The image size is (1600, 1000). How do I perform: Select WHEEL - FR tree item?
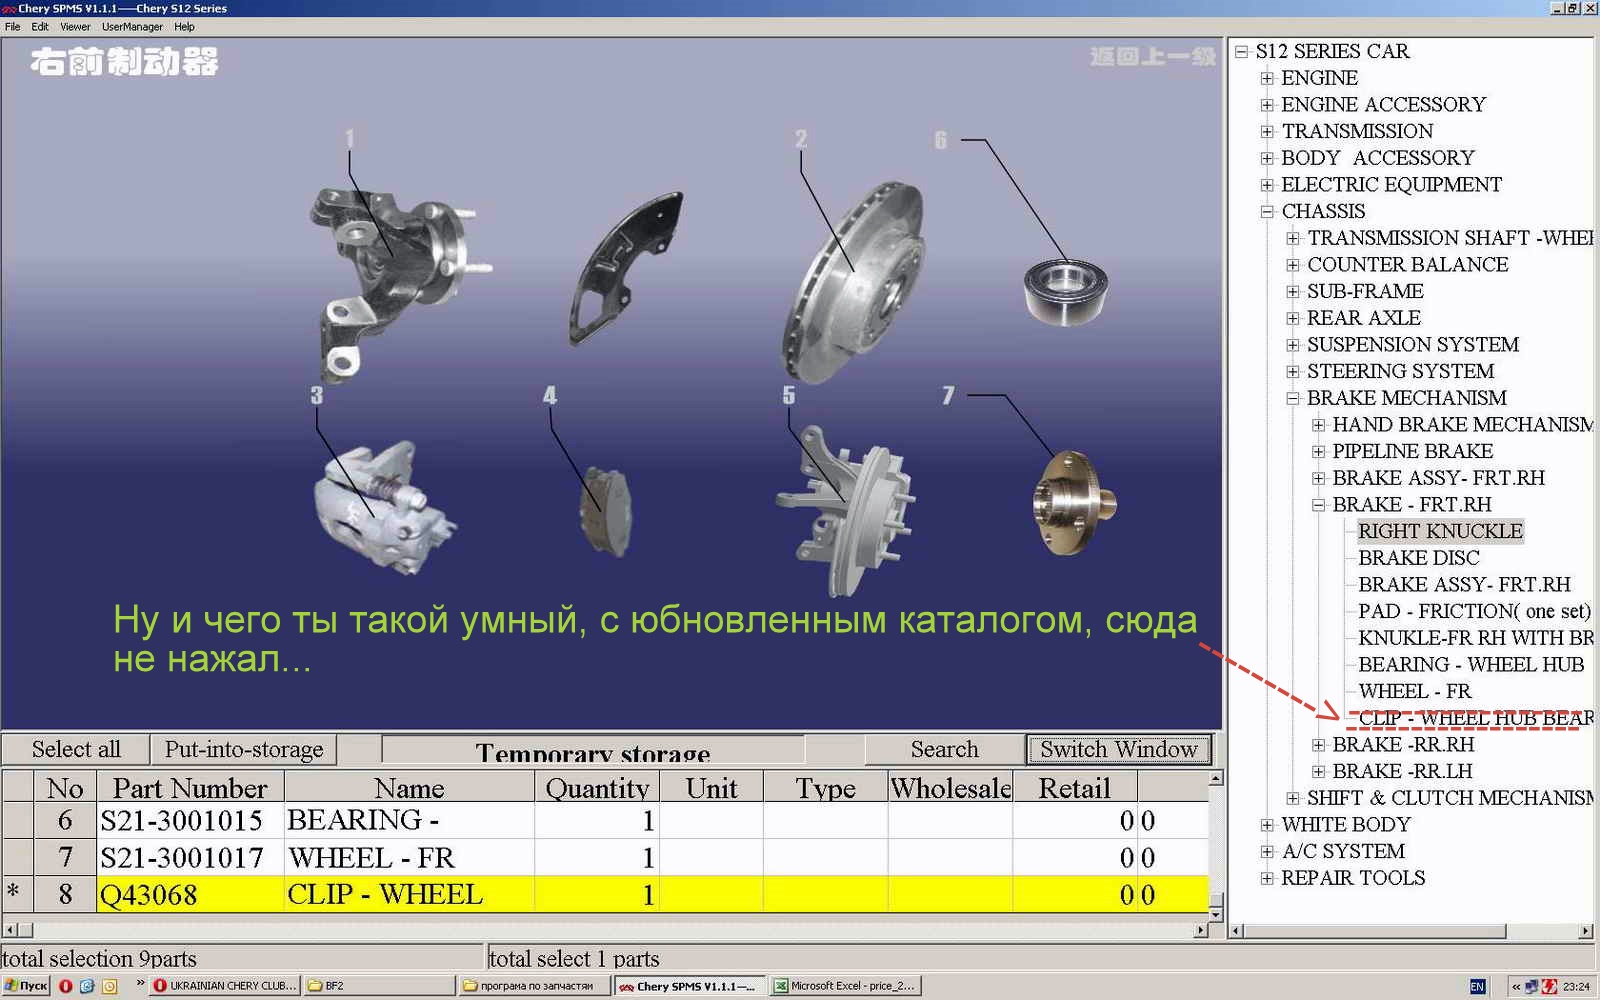[1414, 691]
